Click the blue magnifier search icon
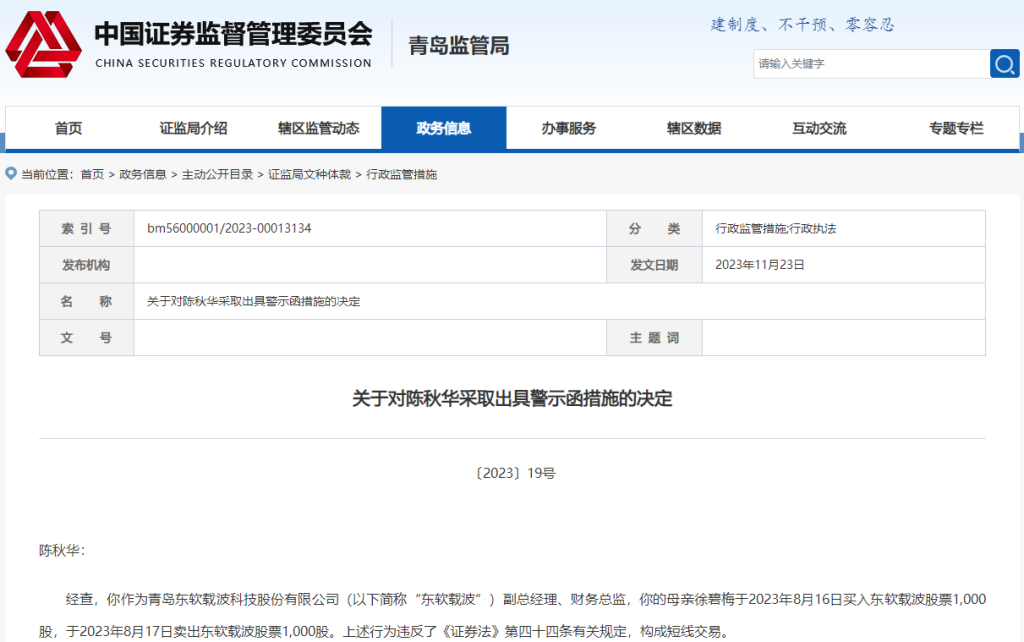 pyautogui.click(x=1004, y=64)
